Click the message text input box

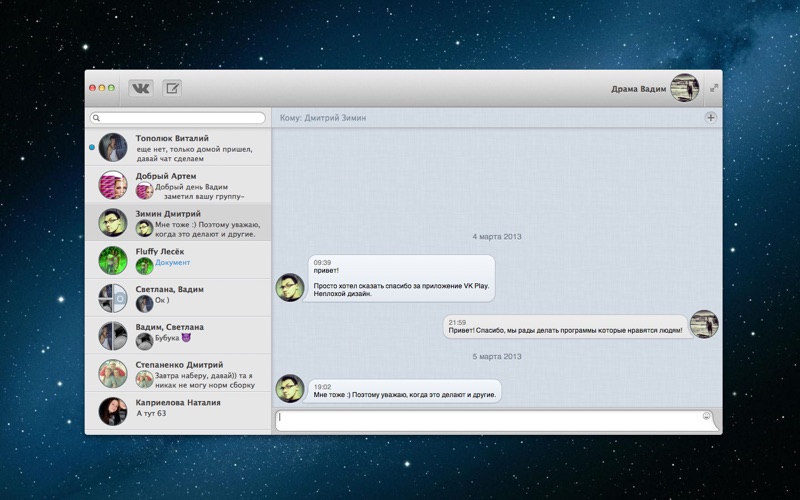click(495, 421)
